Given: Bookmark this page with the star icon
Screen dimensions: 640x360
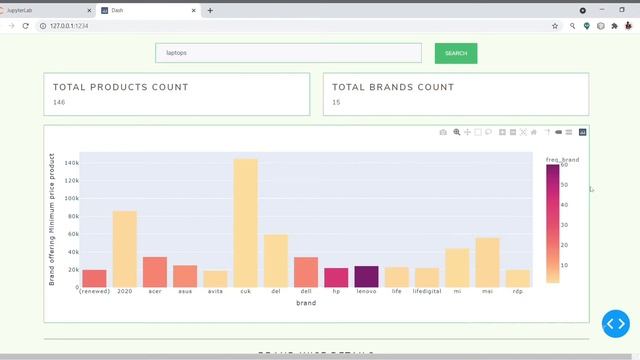Looking at the screenshot, I should coord(555,26).
